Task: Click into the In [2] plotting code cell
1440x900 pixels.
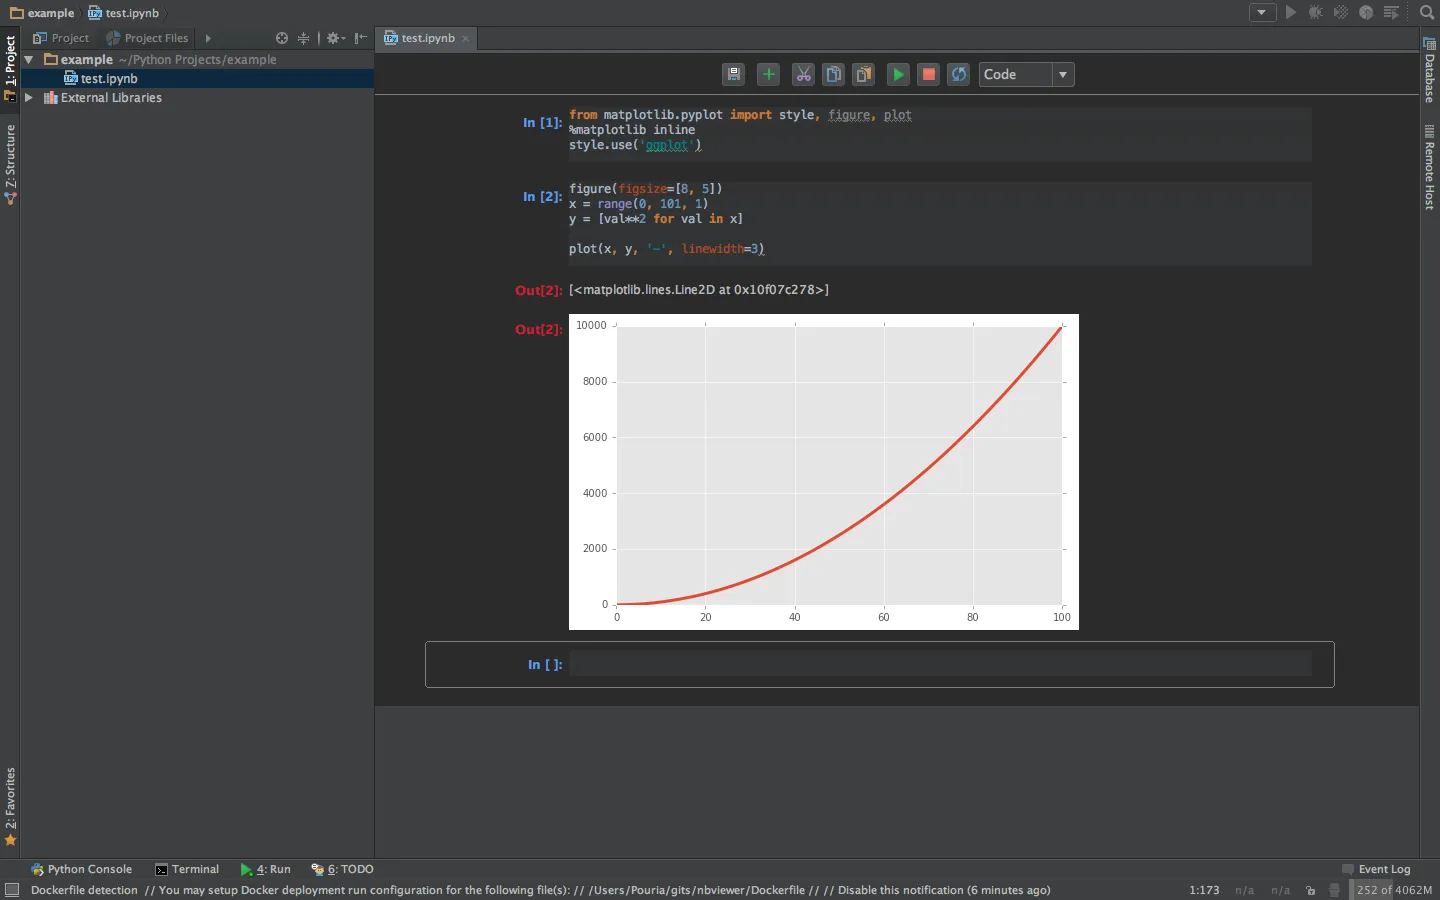Action: (940, 223)
